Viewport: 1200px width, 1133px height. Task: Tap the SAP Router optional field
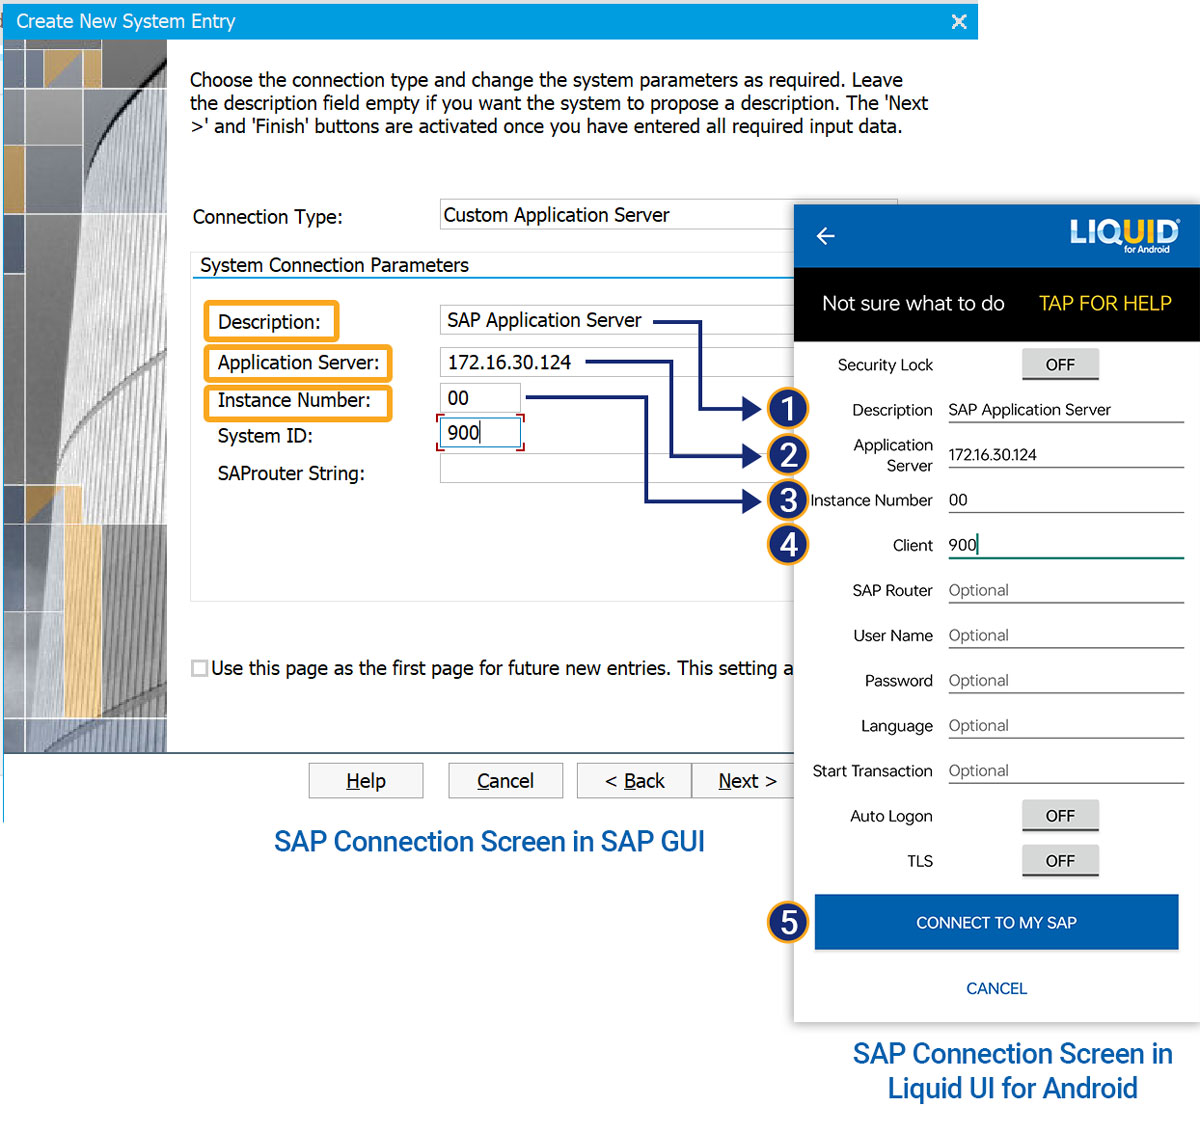pos(1064,591)
